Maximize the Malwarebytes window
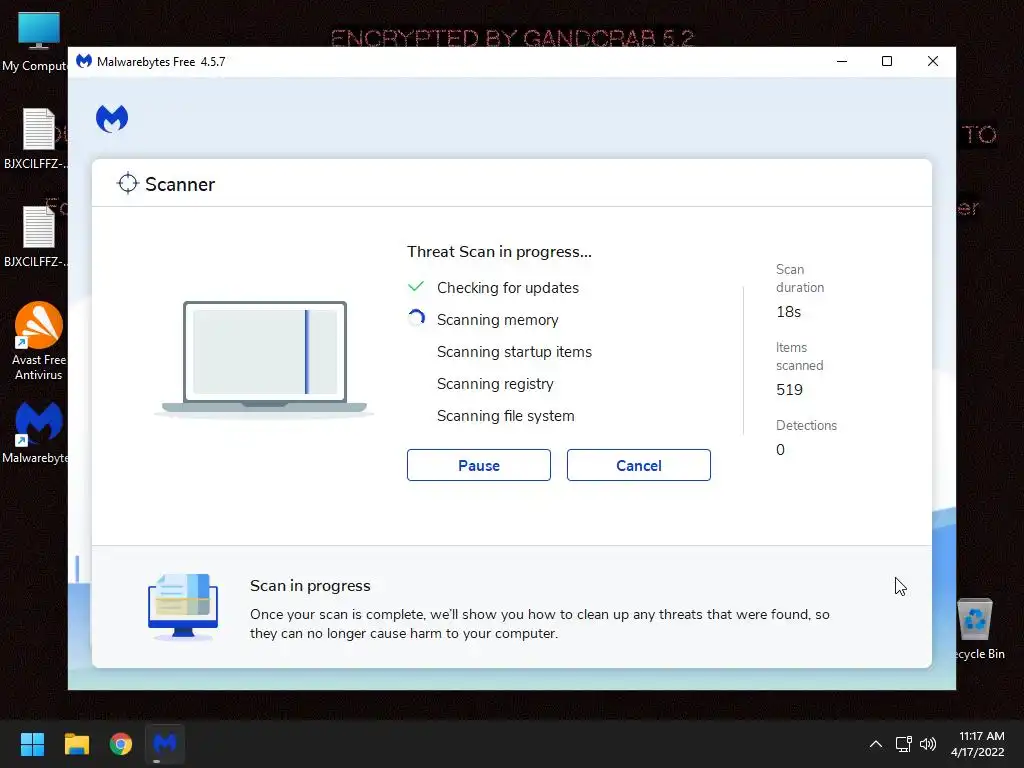Screen dimensions: 1024x768 tap(887, 61)
